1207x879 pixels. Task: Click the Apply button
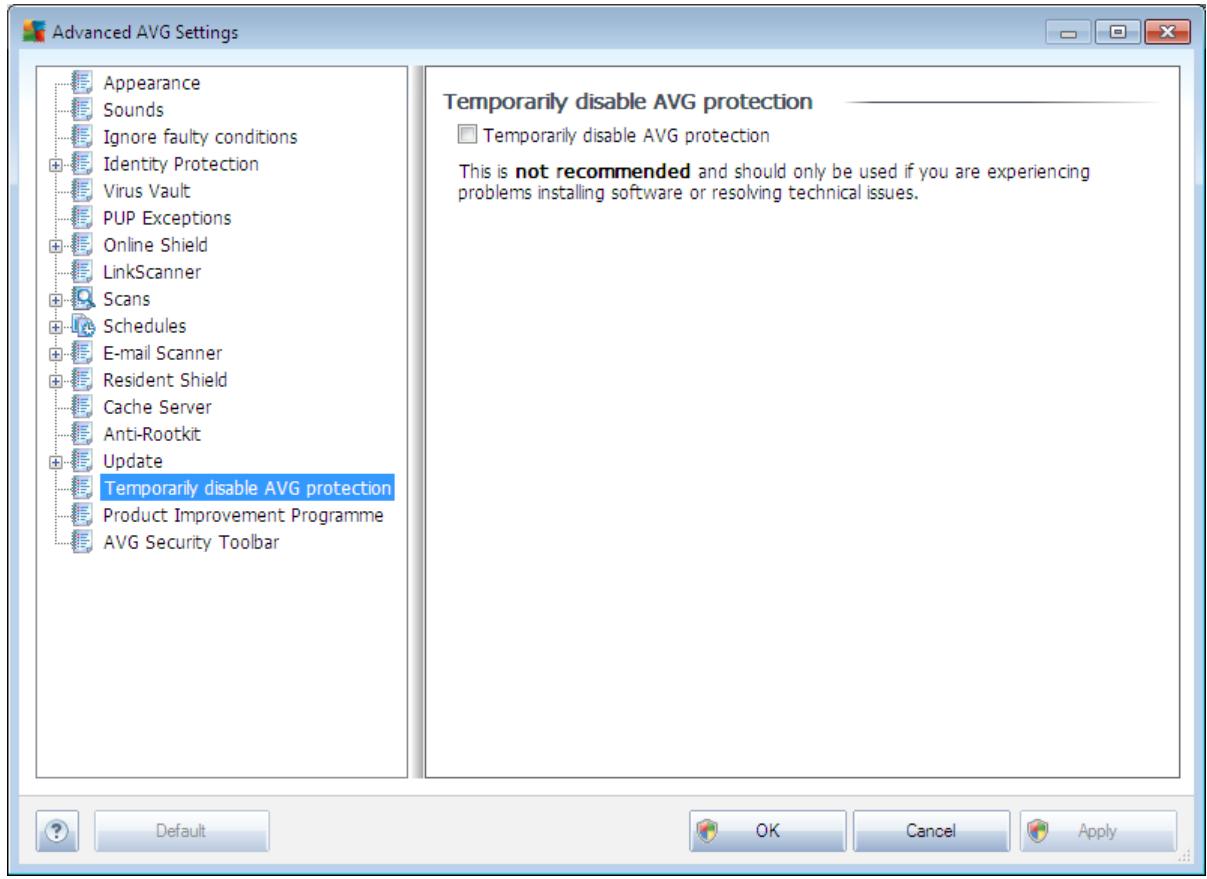(x=1097, y=830)
